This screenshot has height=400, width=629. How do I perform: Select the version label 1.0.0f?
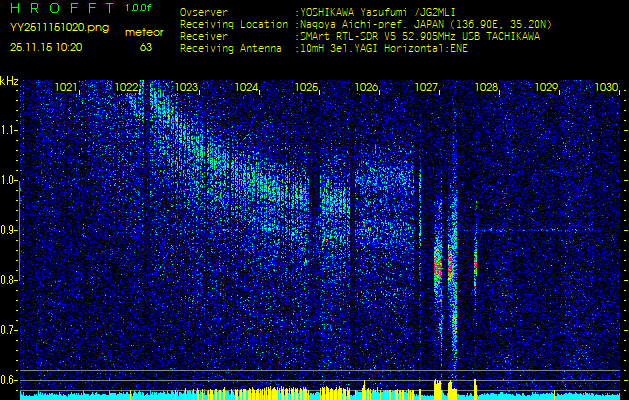tap(138, 8)
